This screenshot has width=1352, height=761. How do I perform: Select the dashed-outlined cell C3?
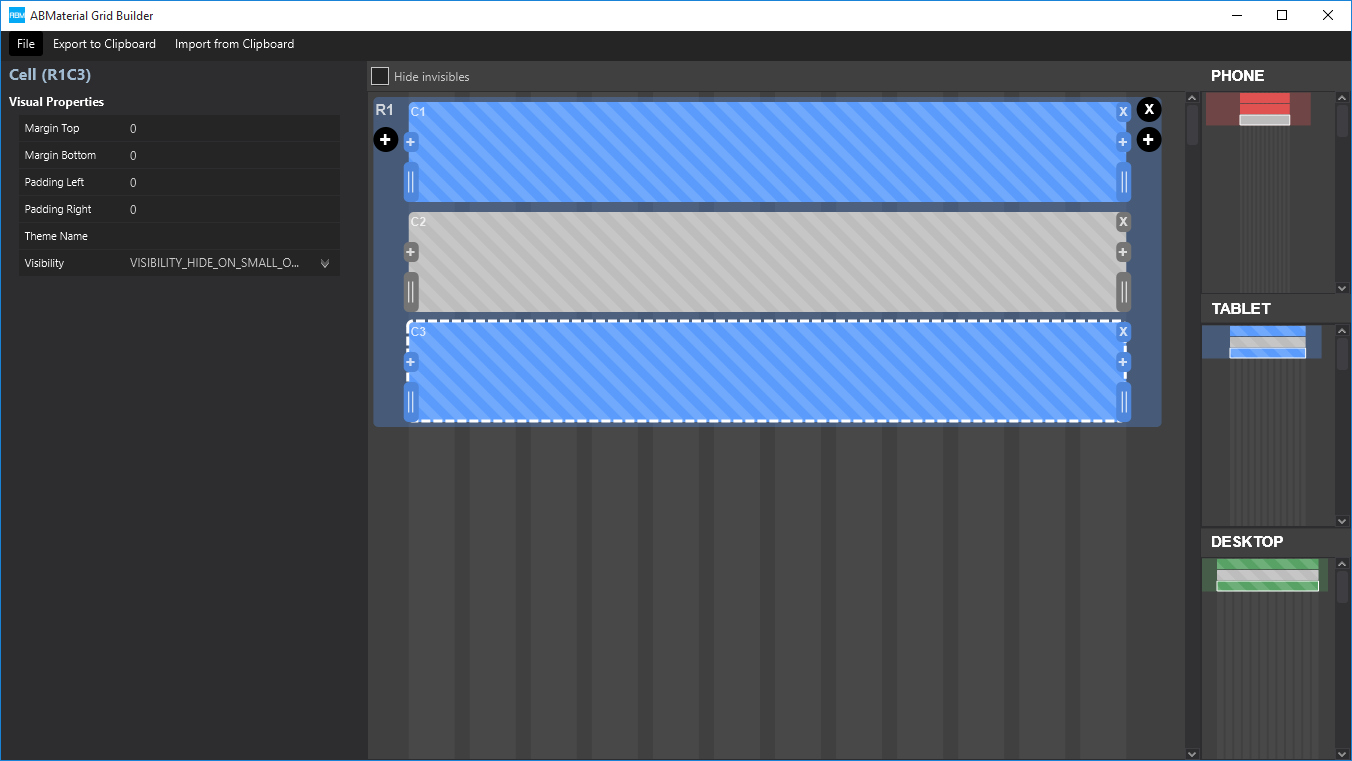(x=767, y=372)
